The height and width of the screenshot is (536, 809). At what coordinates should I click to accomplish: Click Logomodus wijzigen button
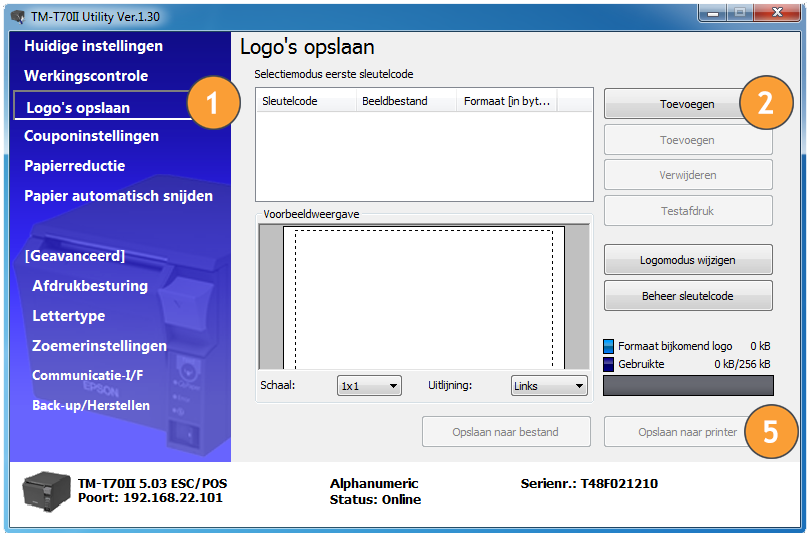tap(688, 260)
